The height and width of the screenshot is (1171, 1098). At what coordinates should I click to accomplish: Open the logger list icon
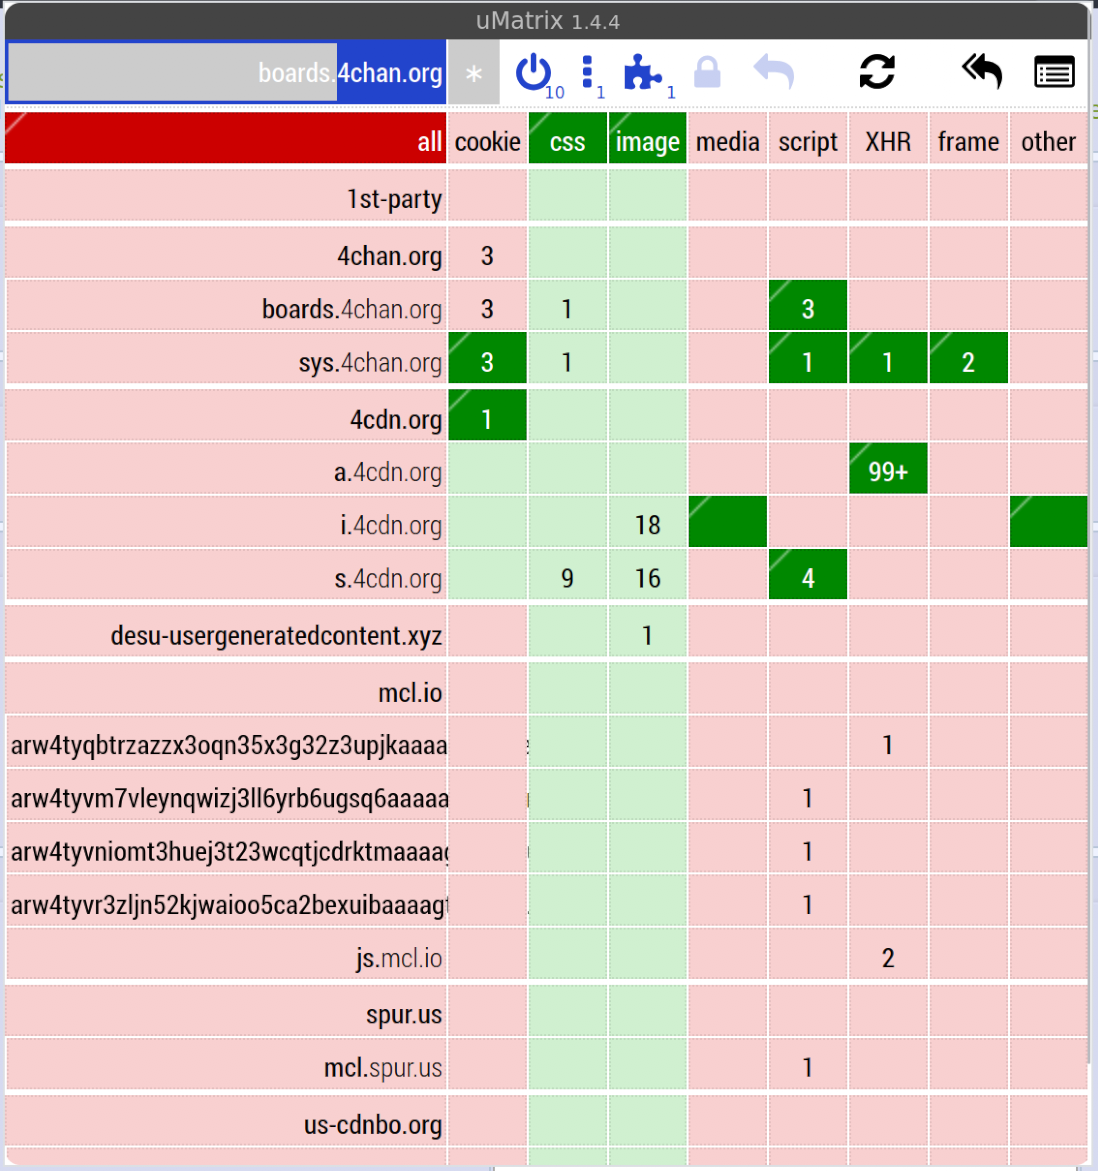[x=1054, y=72]
